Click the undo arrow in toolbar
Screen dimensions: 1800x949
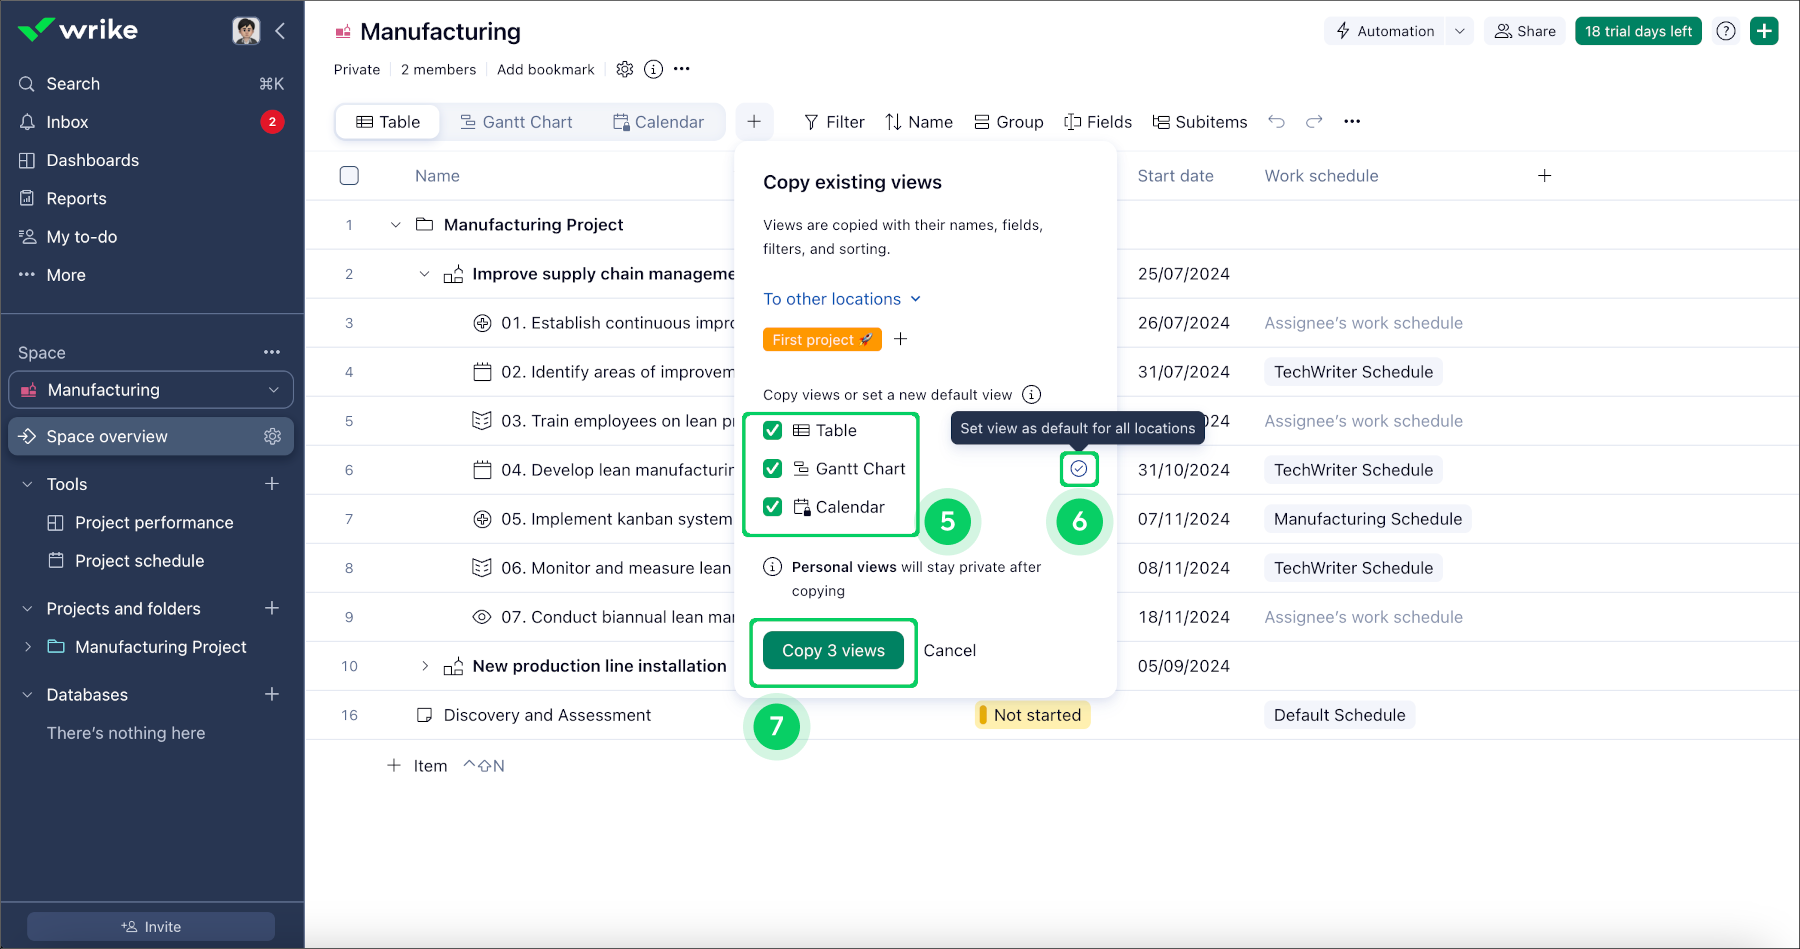click(x=1276, y=122)
